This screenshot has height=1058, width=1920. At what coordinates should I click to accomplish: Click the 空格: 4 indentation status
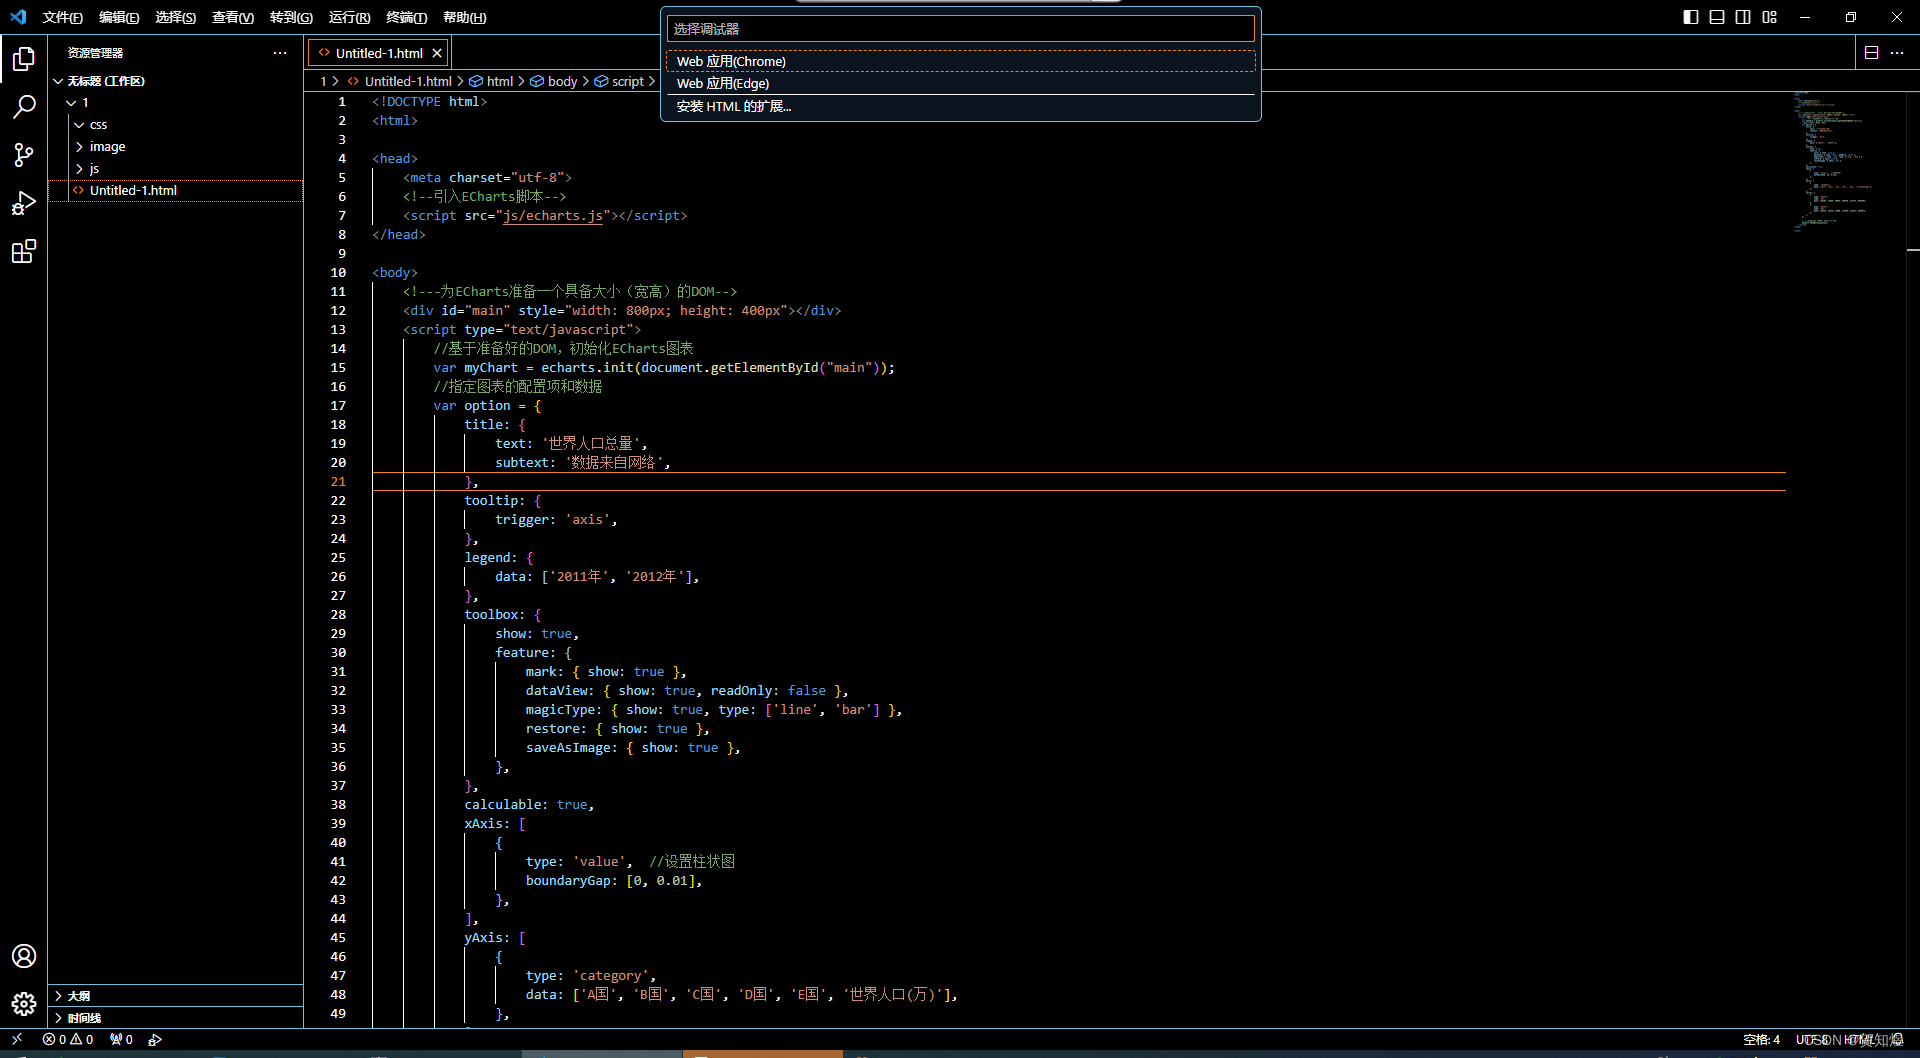[x=1762, y=1040]
